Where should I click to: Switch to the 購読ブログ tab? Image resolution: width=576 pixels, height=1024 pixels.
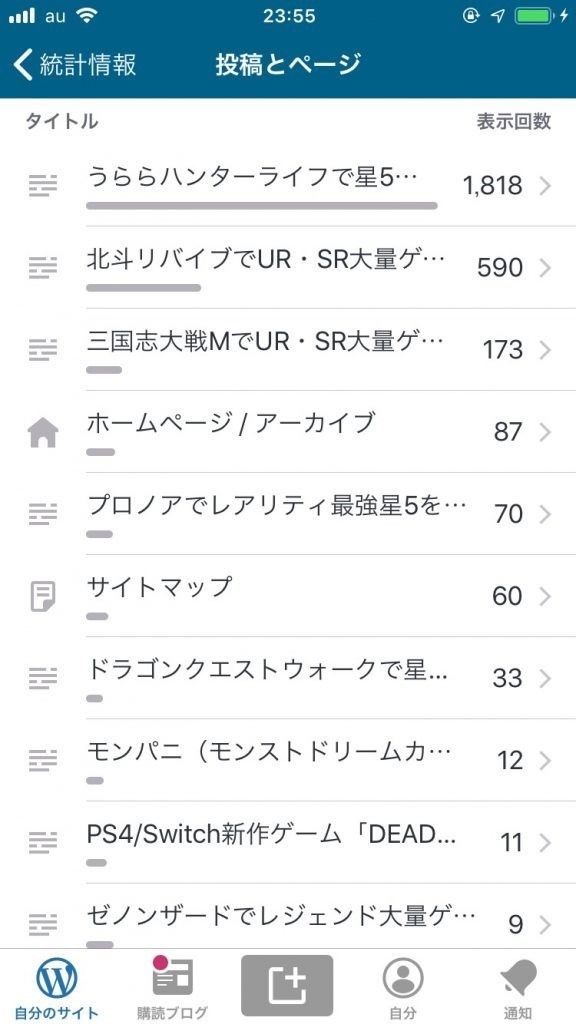coord(172,978)
